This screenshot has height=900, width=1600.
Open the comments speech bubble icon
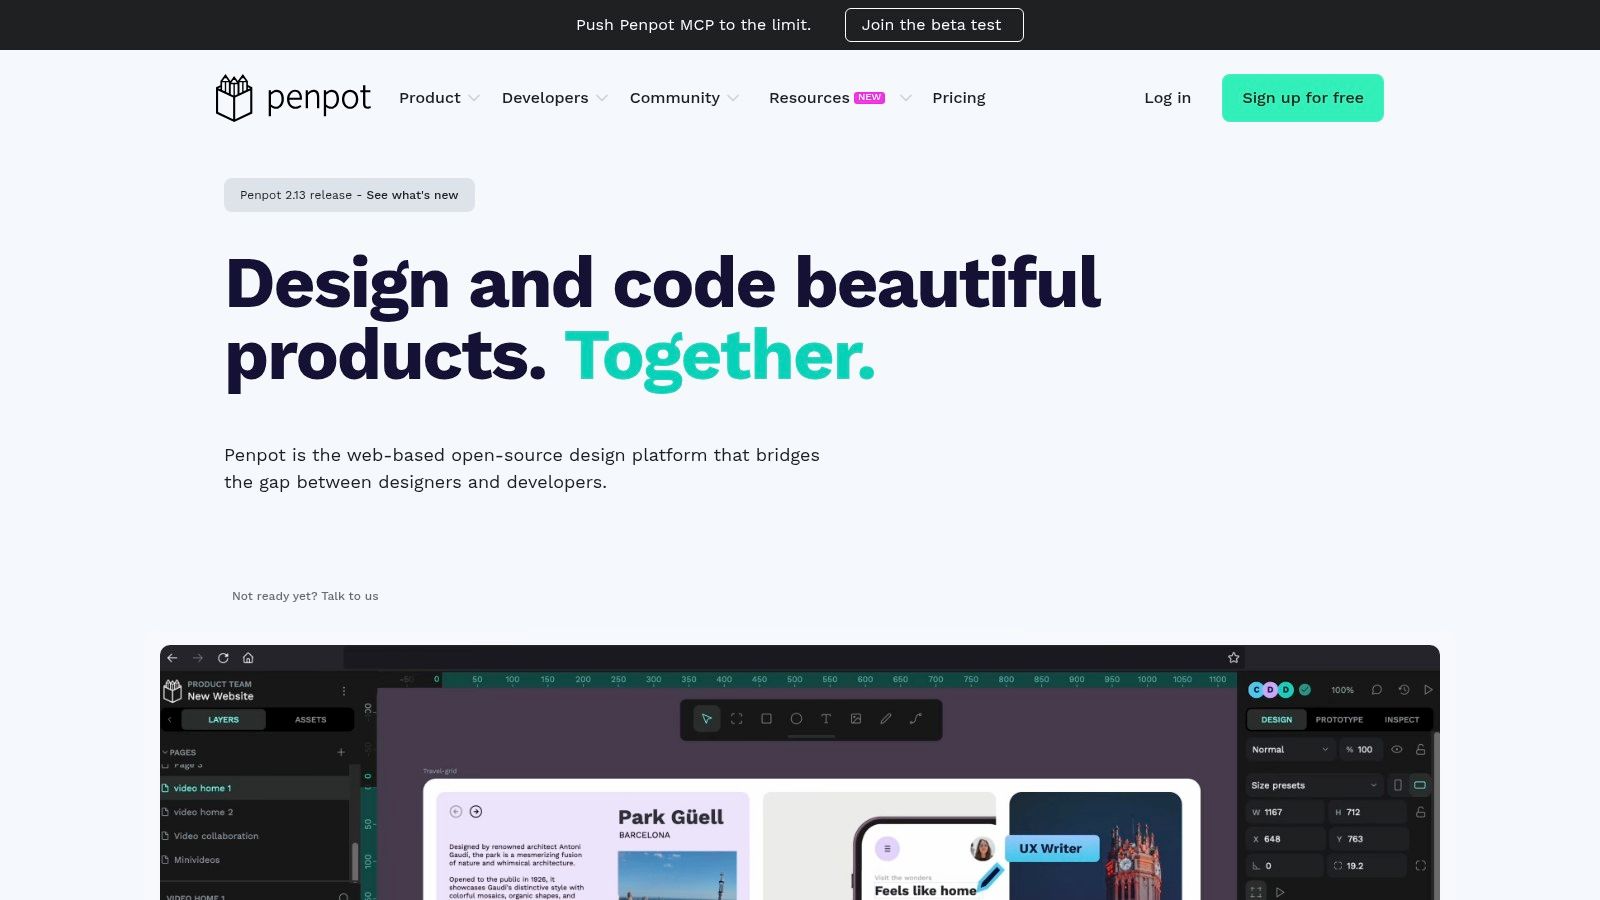1377,690
